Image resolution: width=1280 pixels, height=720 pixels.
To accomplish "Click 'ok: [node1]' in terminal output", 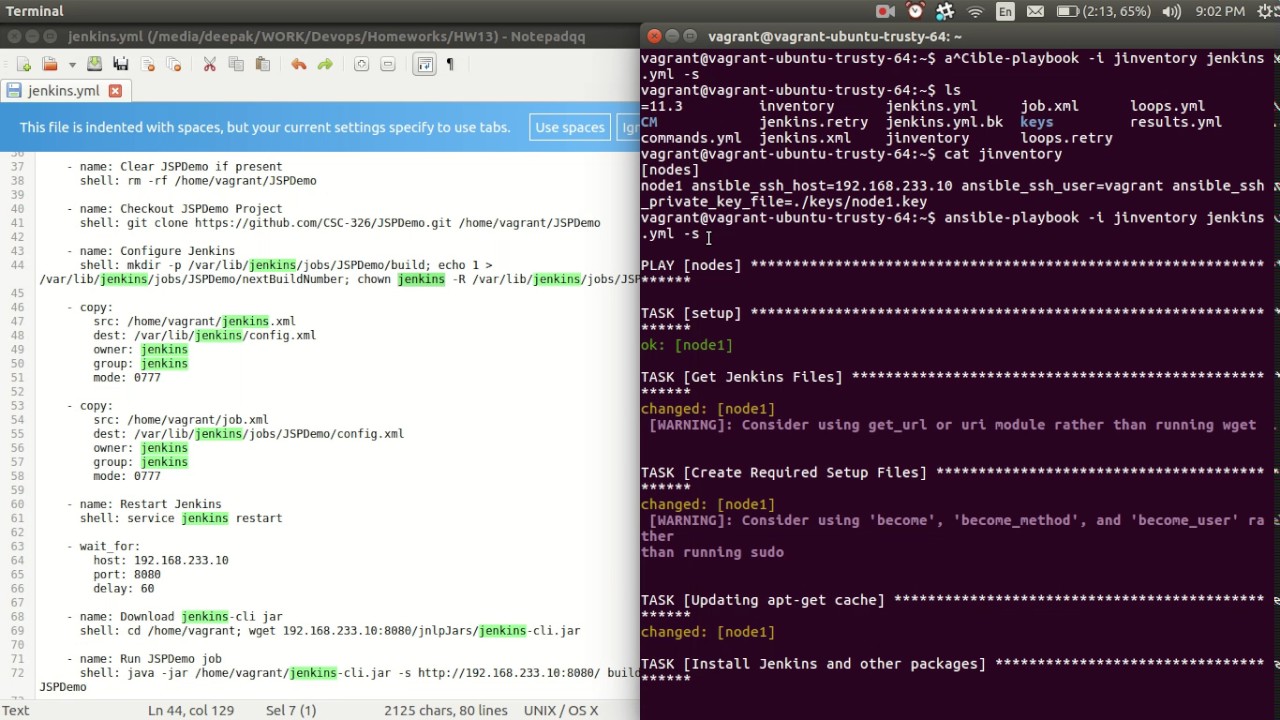I will pyautogui.click(x=687, y=345).
